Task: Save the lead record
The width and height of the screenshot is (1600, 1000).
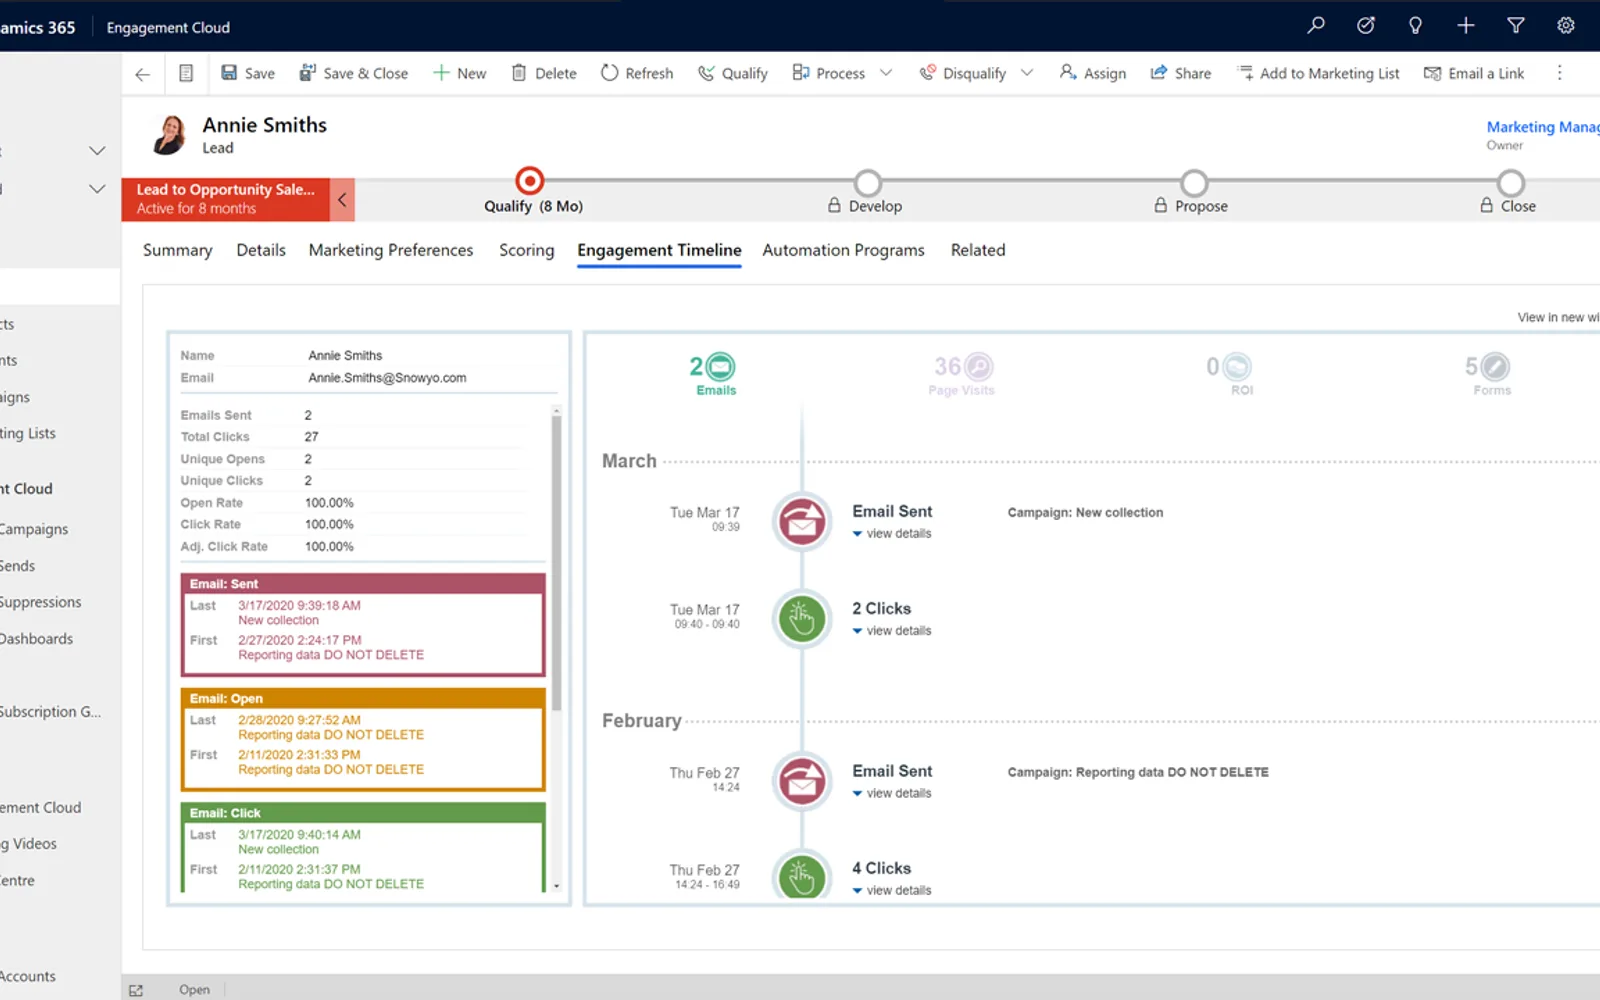Action: pos(248,73)
